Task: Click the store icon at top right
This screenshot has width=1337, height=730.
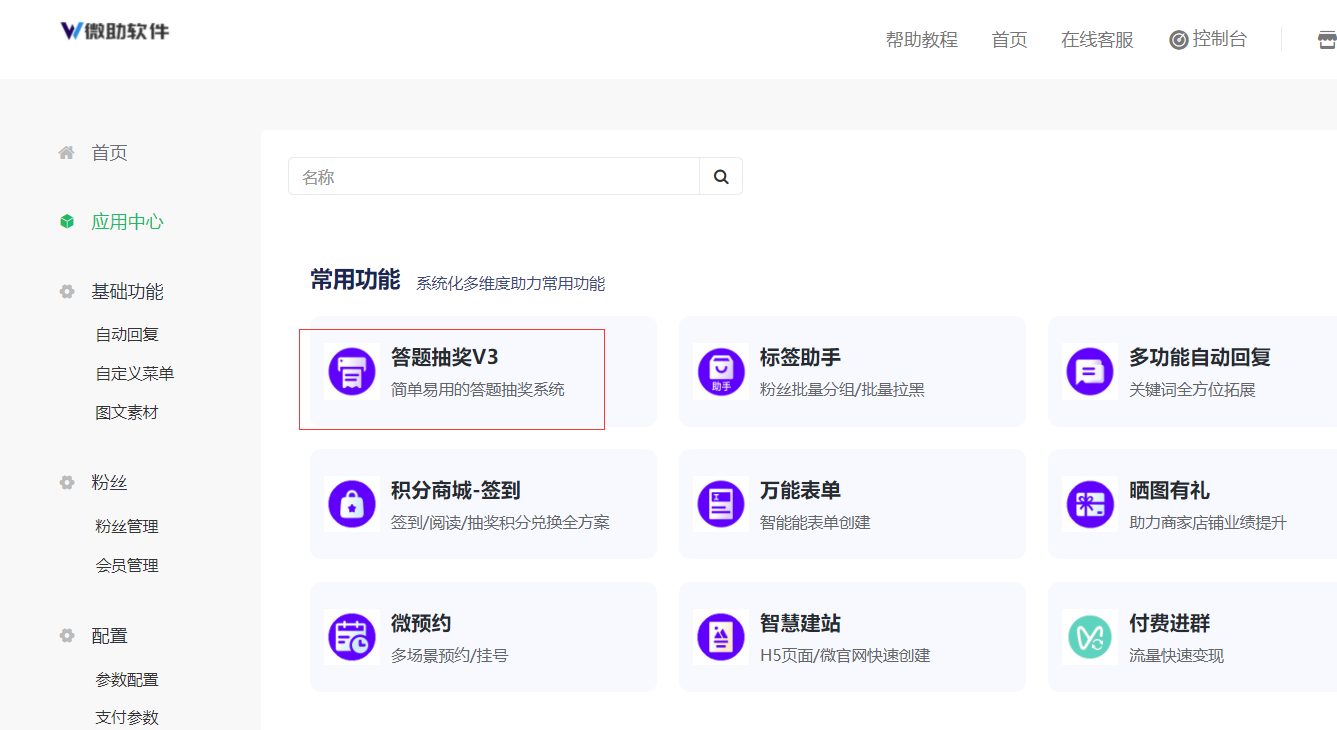Action: click(x=1327, y=40)
